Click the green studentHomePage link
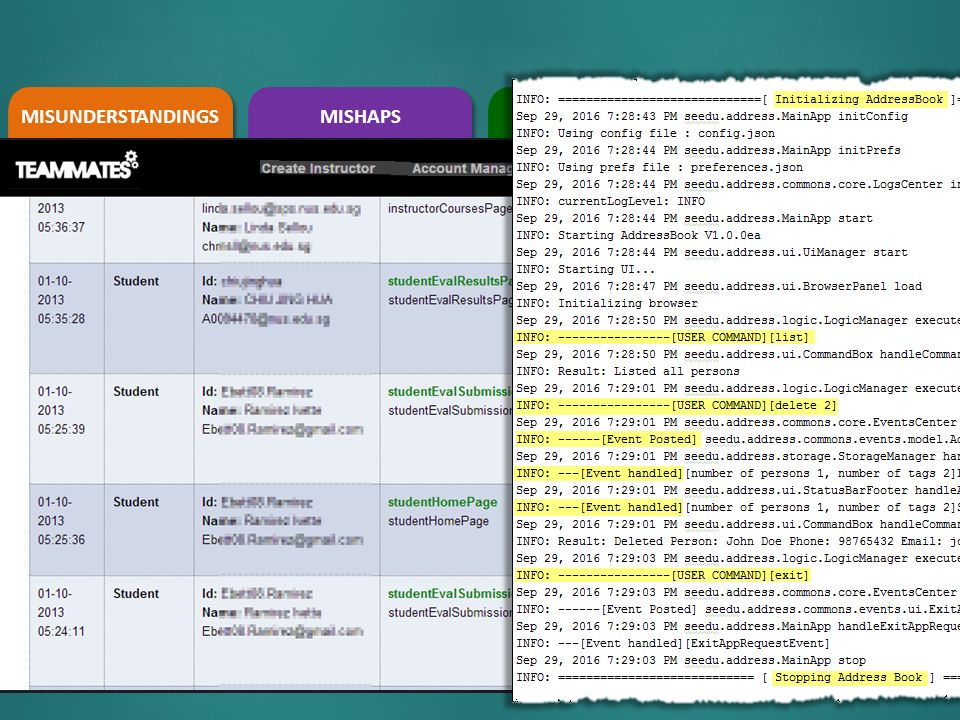The width and height of the screenshot is (960, 720). 442,502
